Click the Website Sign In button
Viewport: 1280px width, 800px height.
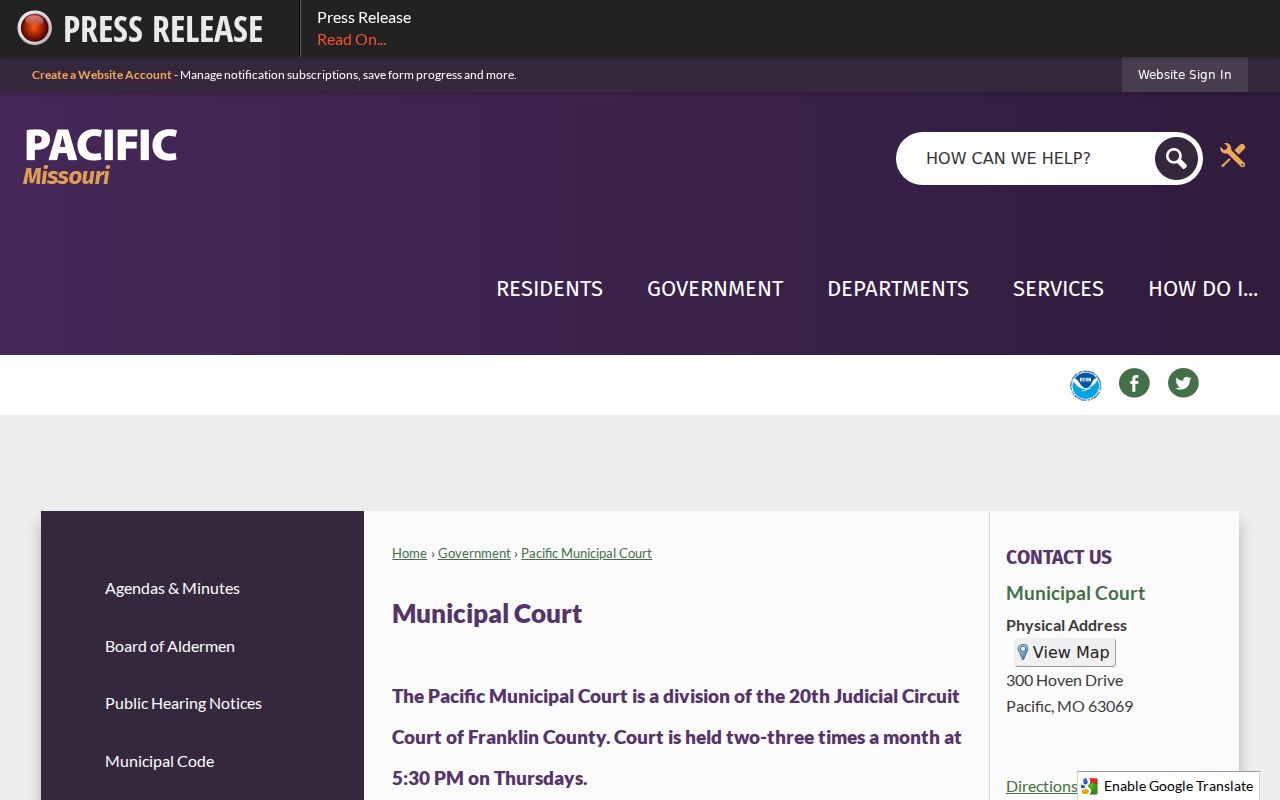pyautogui.click(x=1185, y=75)
